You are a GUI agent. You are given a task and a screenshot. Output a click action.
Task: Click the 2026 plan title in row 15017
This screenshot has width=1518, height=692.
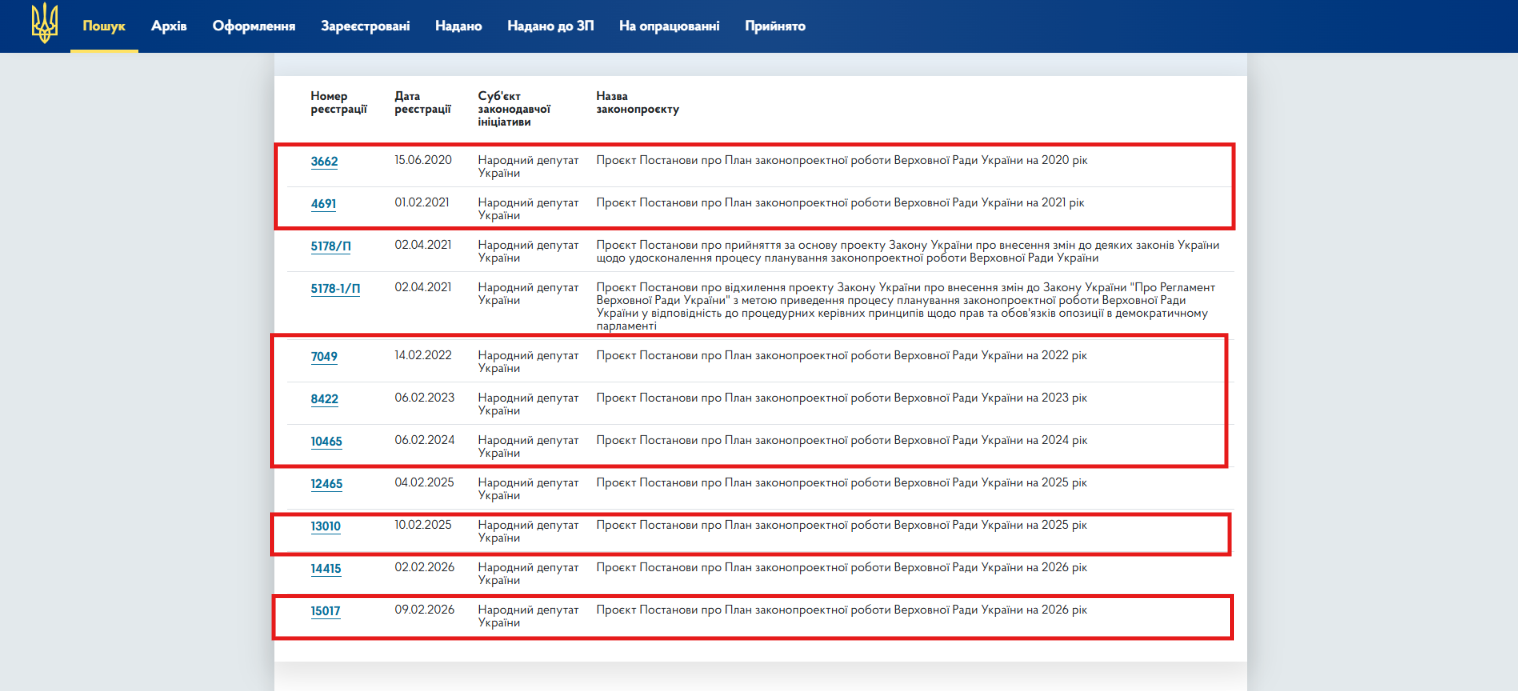[x=841, y=609]
